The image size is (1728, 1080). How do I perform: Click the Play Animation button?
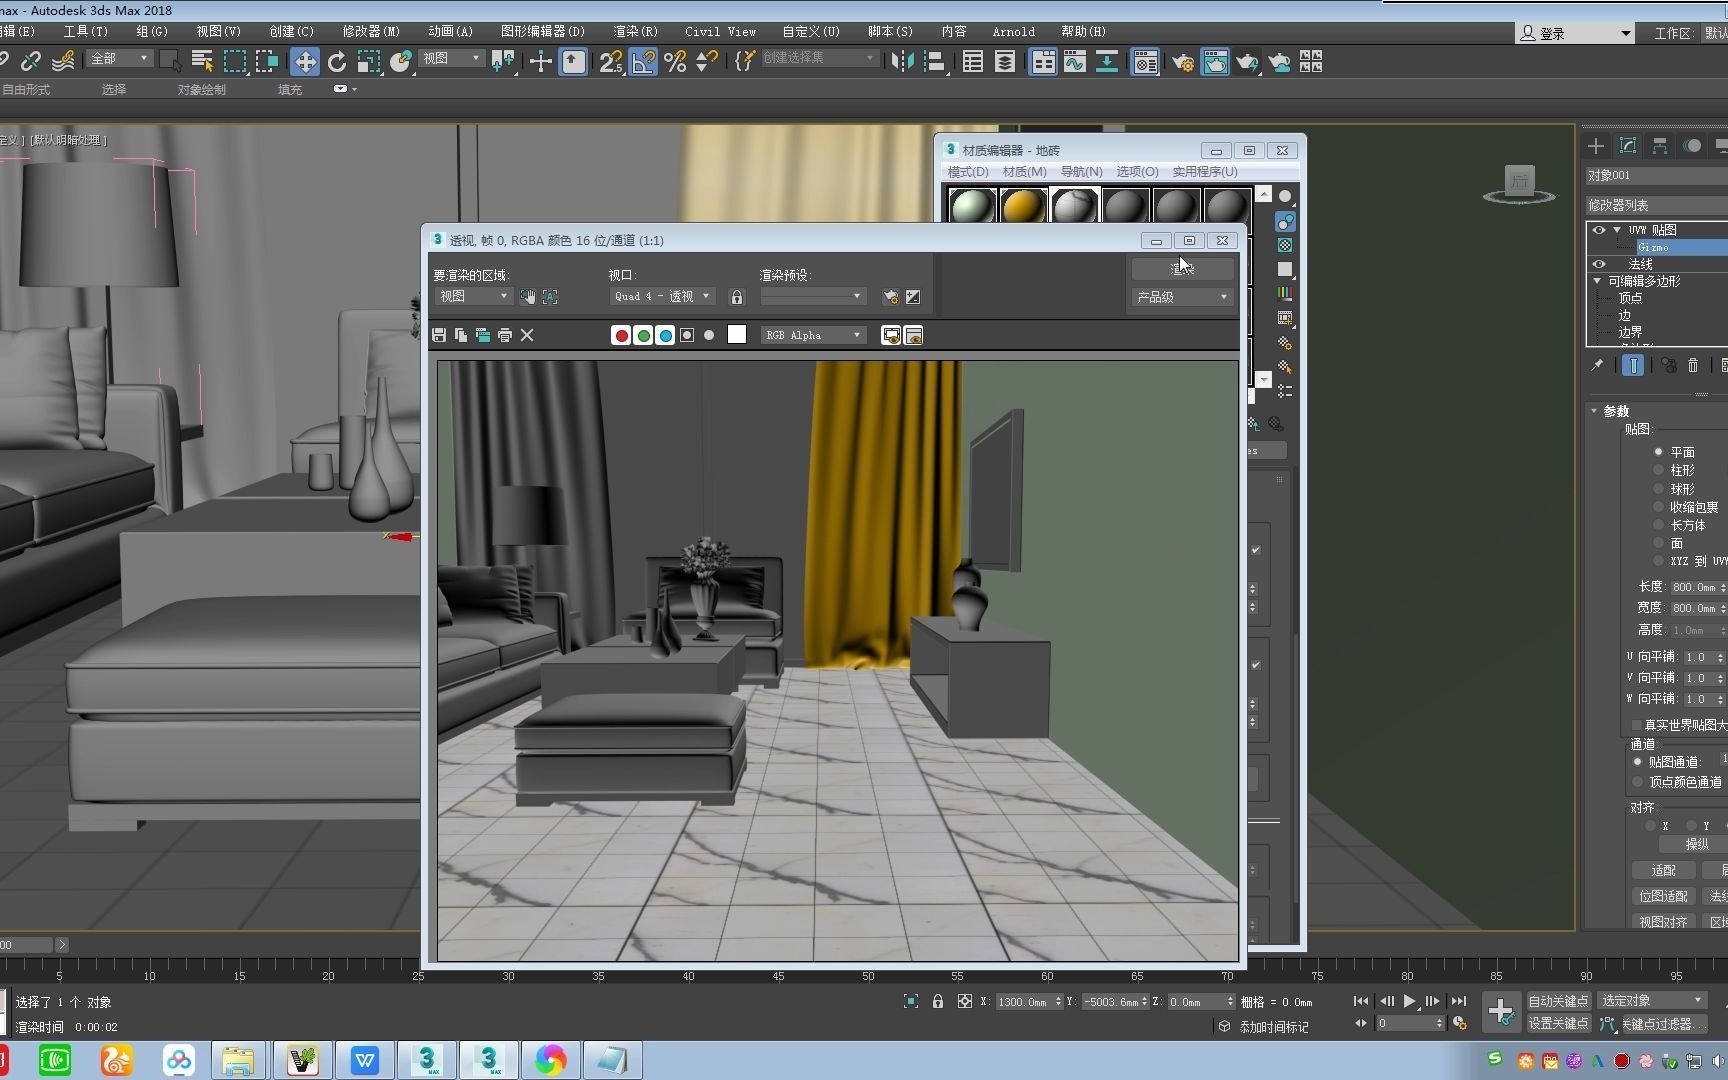point(1410,1001)
